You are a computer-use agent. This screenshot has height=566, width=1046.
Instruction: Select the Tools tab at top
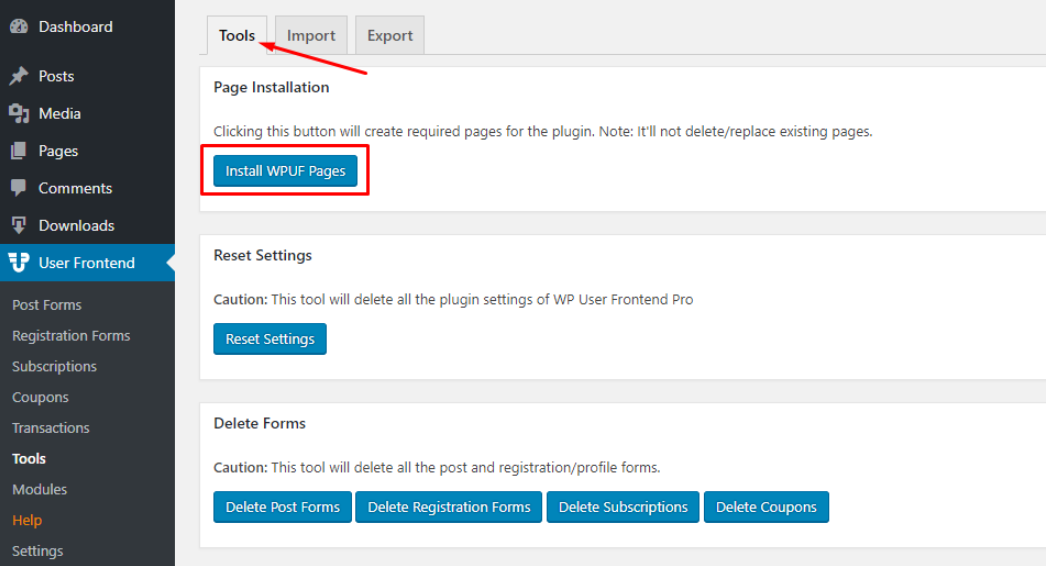[237, 35]
